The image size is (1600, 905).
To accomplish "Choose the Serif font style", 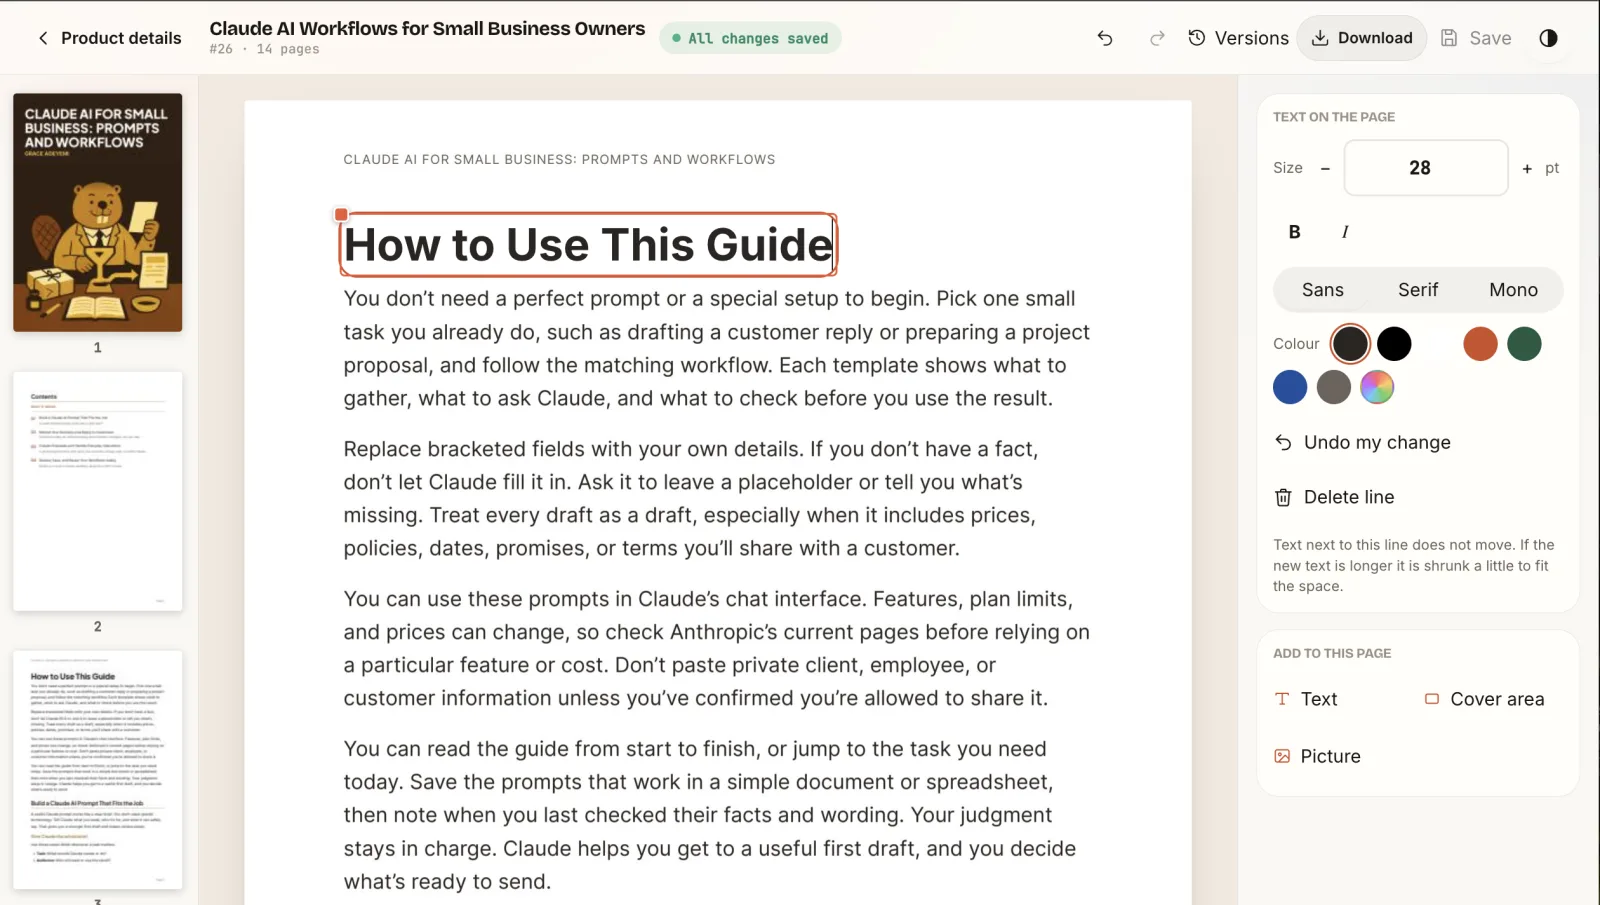I will [x=1418, y=290].
